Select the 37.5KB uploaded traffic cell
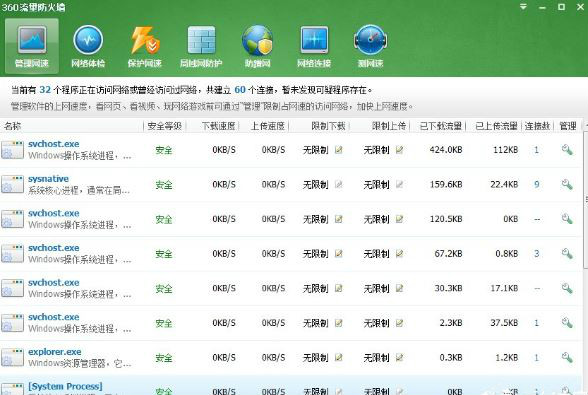 click(x=504, y=323)
